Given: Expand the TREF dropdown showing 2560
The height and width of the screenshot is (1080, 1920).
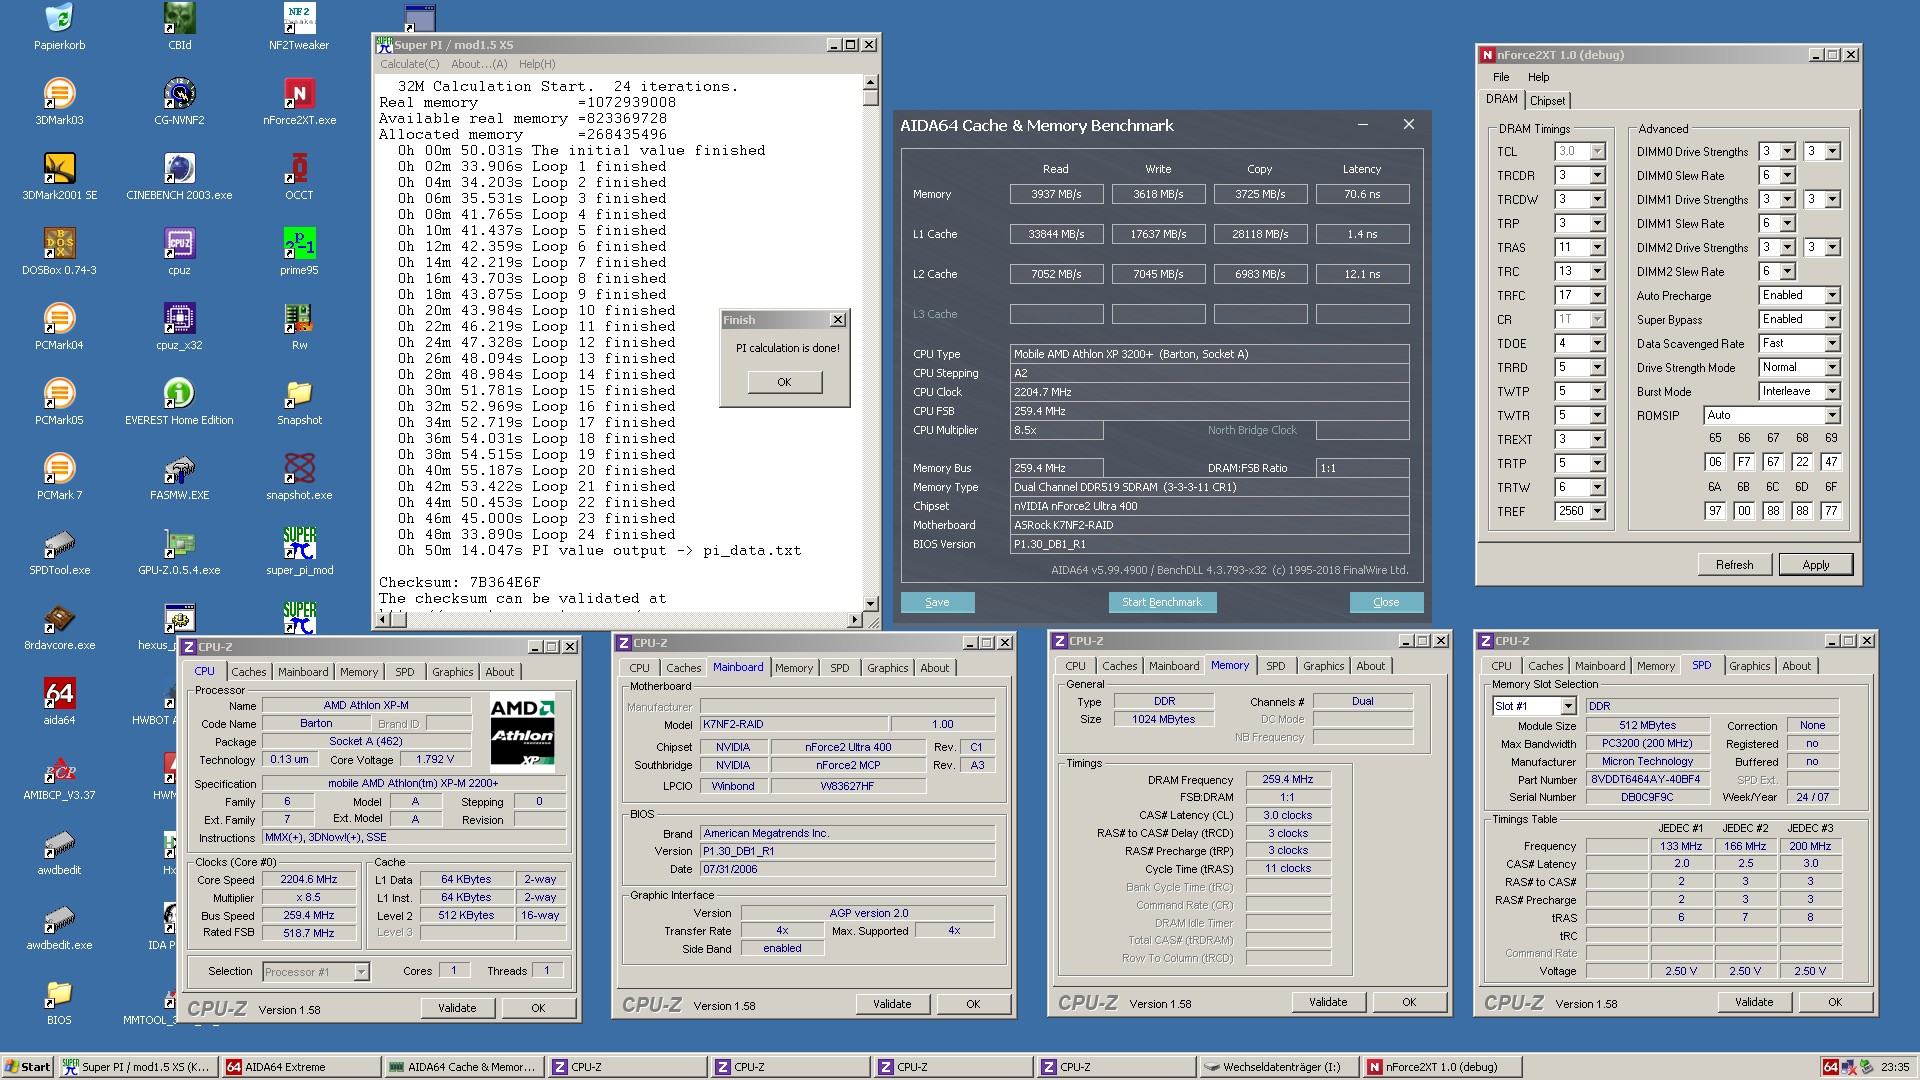Looking at the screenshot, I should pyautogui.click(x=1597, y=511).
